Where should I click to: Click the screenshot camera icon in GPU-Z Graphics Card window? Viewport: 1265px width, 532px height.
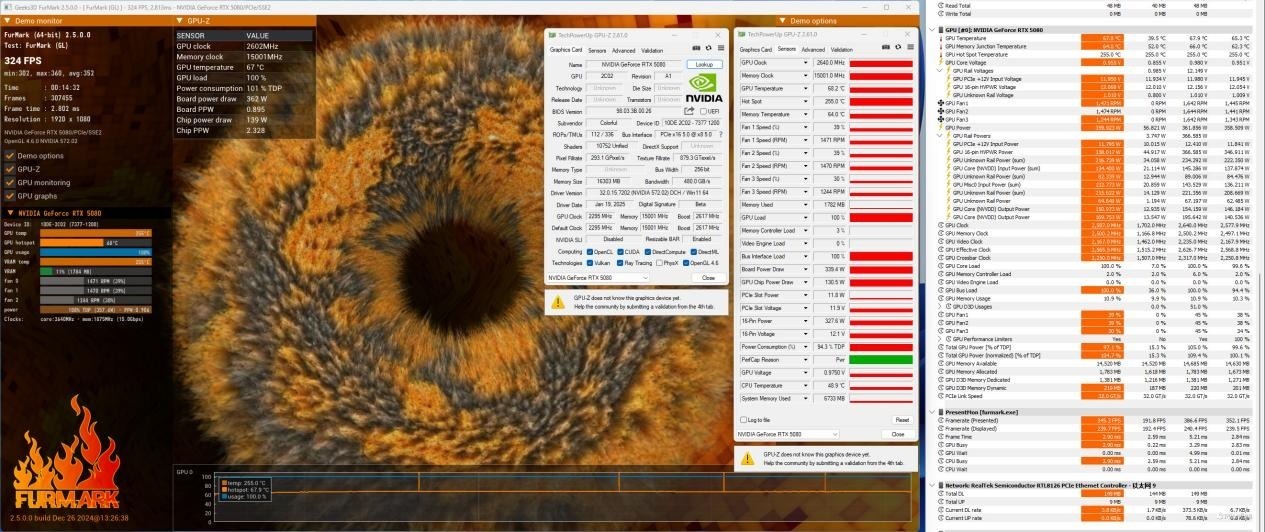695,49
